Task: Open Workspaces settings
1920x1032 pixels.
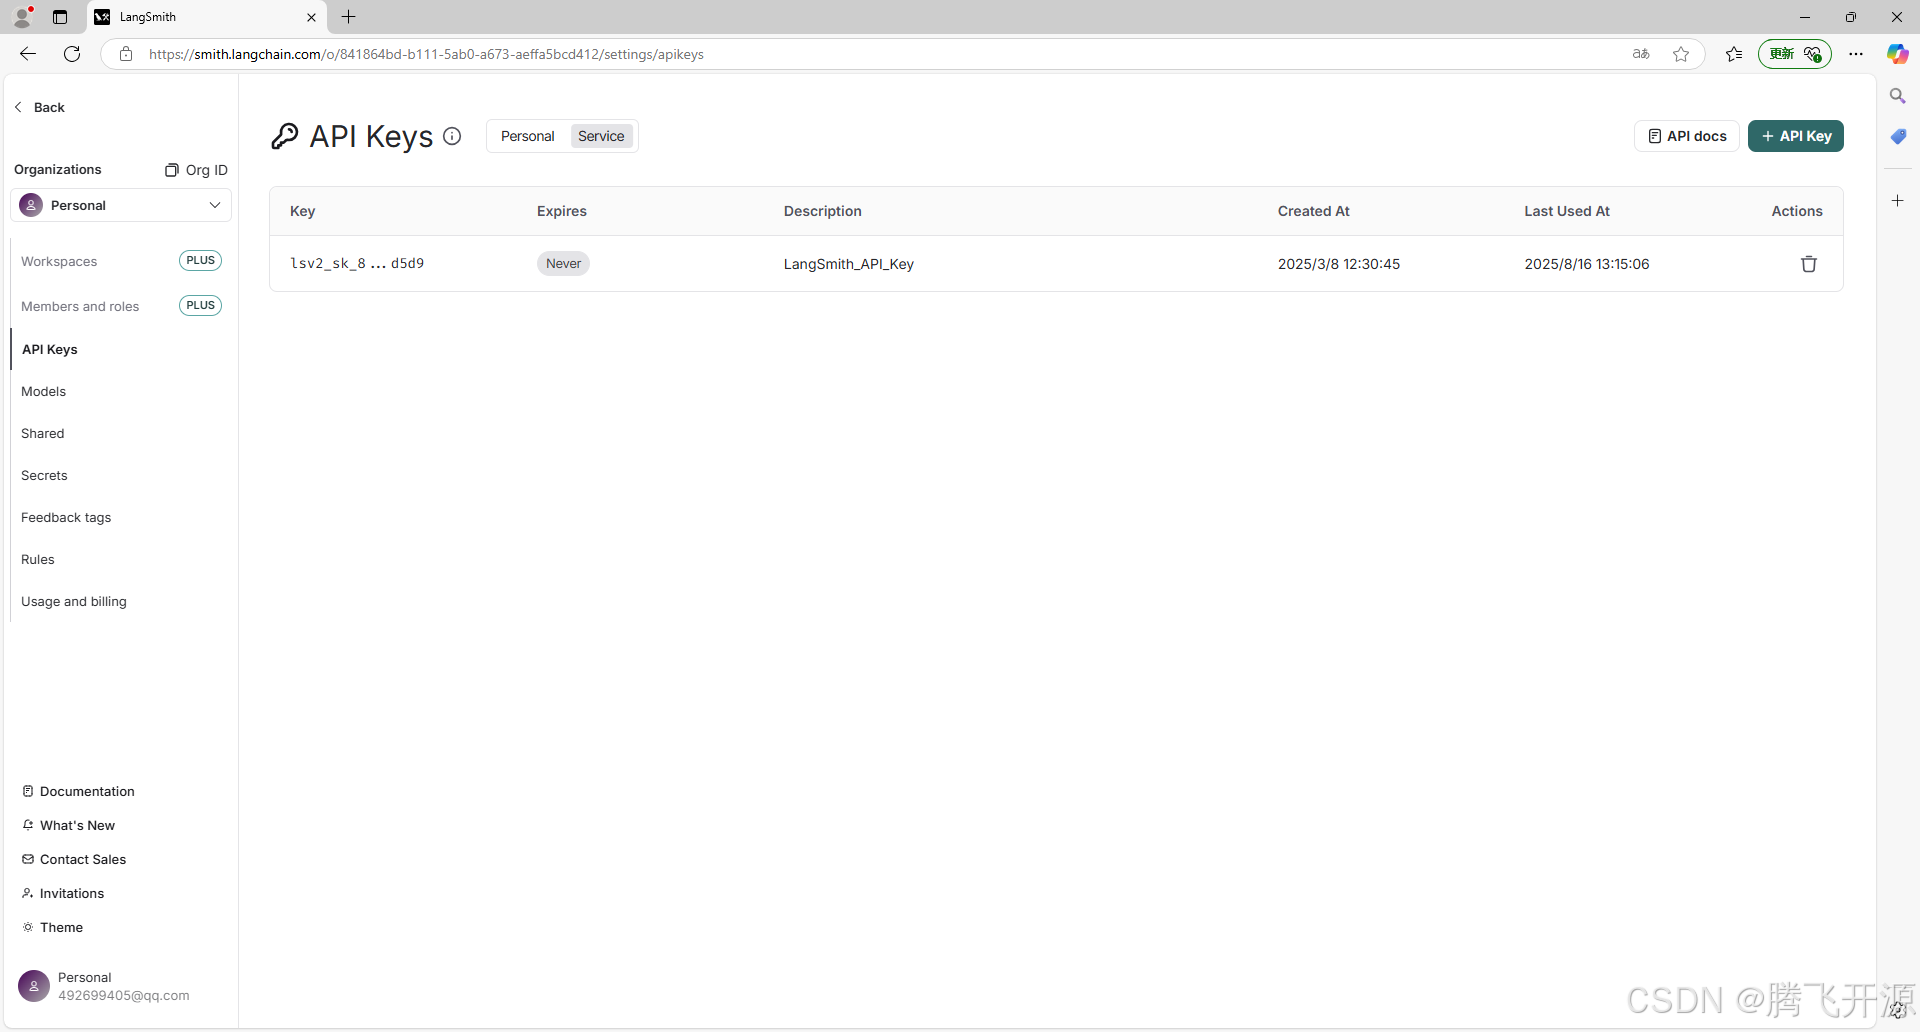Action: coord(59,261)
